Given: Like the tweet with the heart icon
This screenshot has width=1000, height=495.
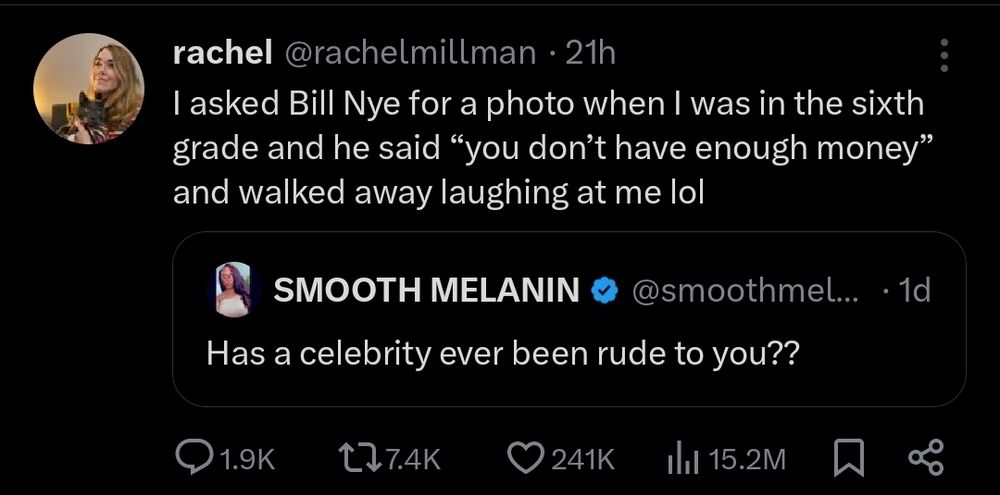Looking at the screenshot, I should pos(524,458).
